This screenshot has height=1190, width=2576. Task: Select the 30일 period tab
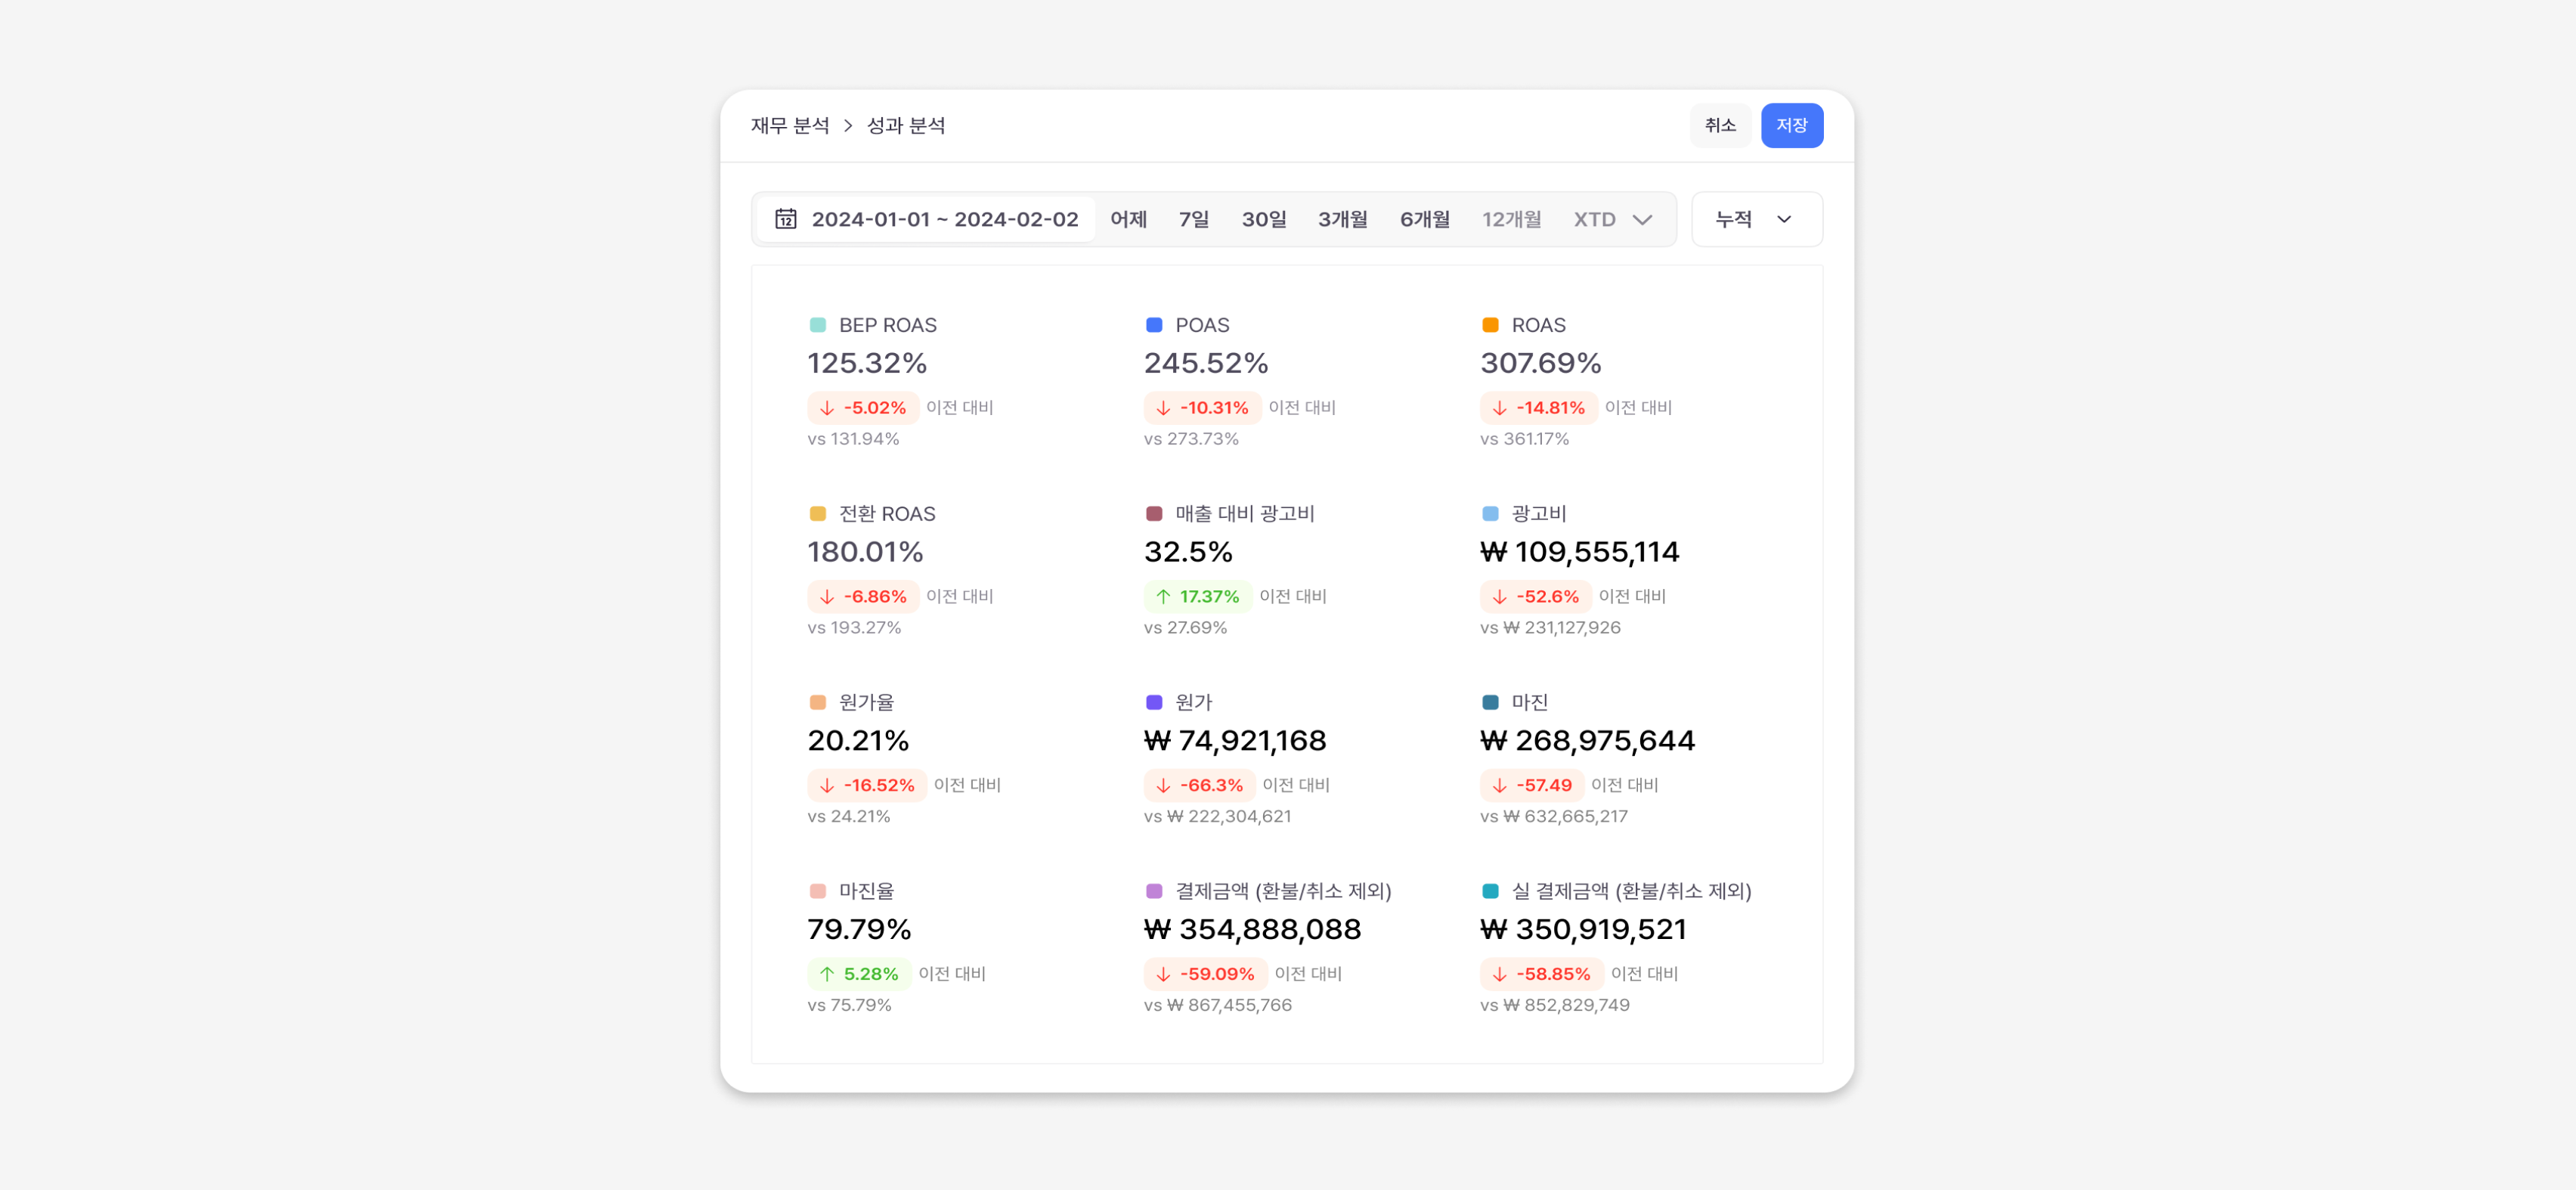[1262, 219]
